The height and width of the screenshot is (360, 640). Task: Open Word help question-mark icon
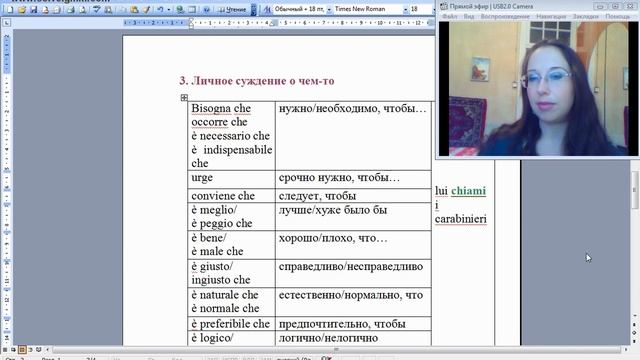coord(207,9)
